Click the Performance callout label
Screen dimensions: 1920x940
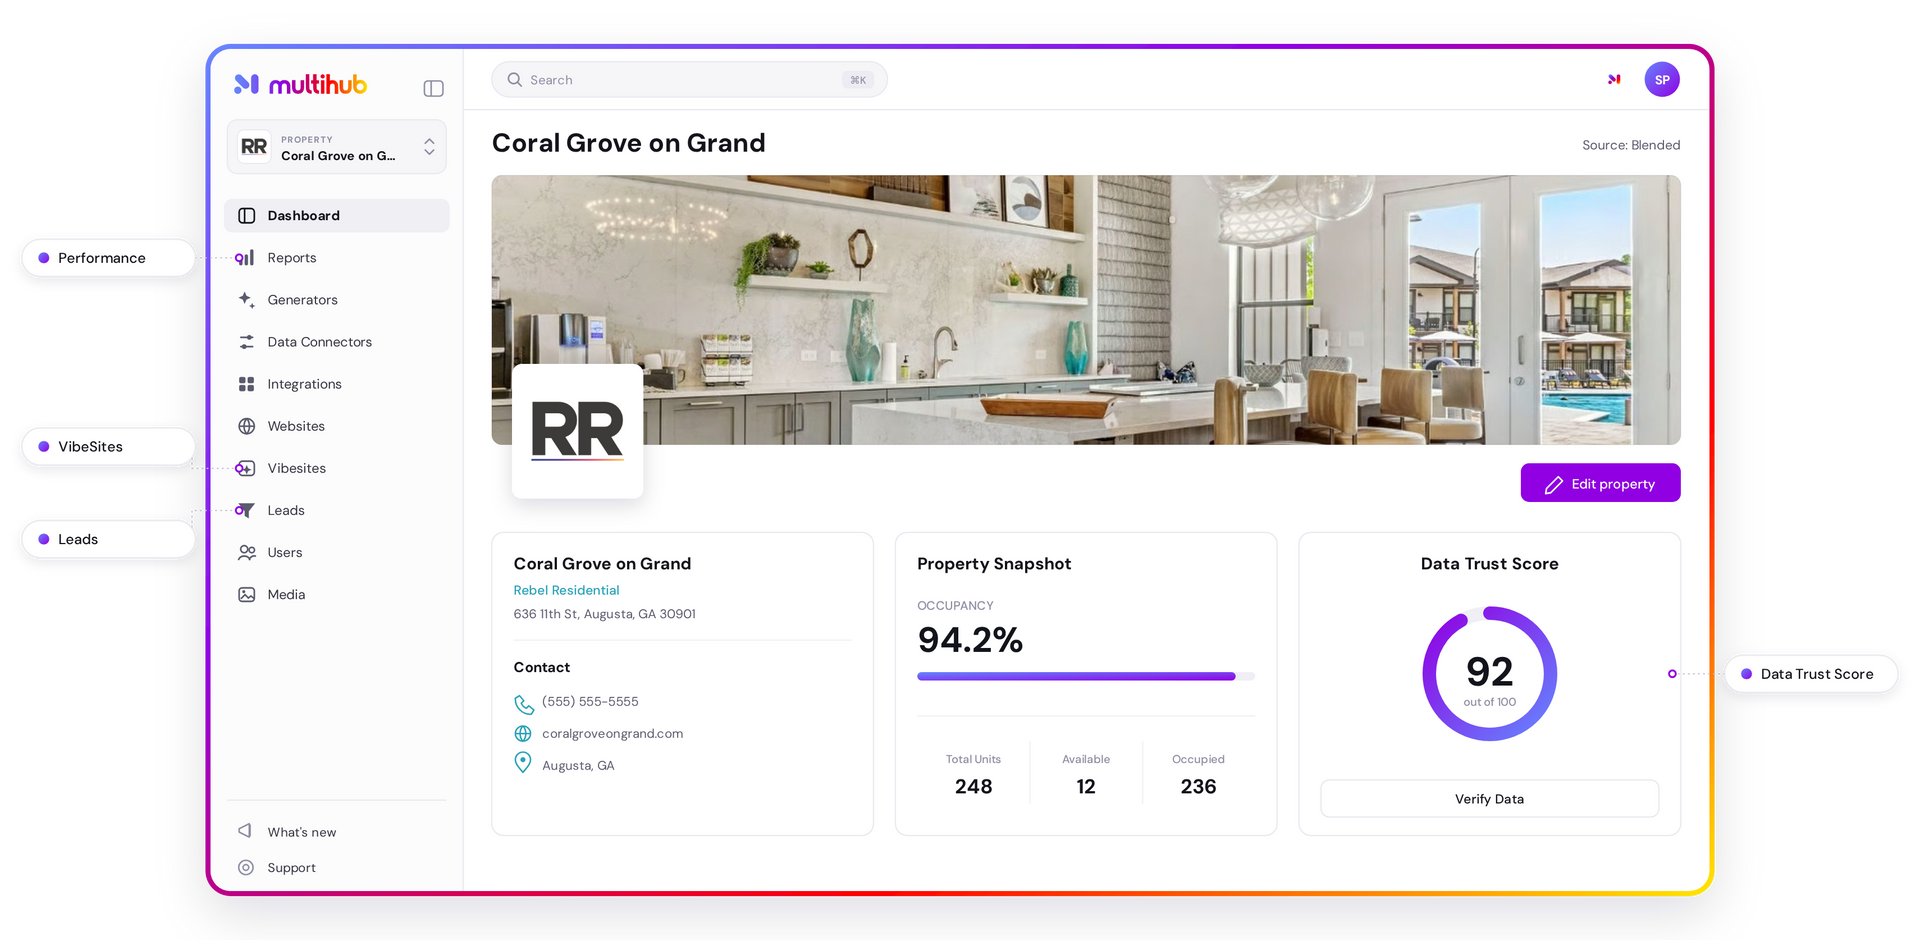pos(108,258)
